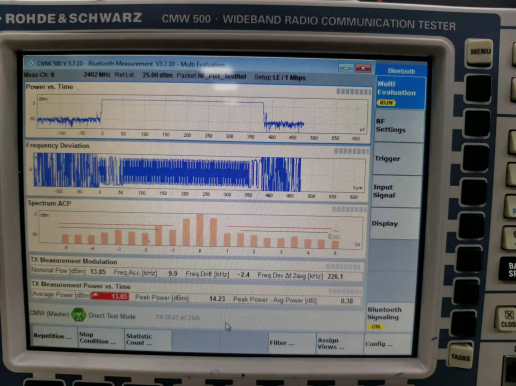Click the Peak Power value 14.23
This screenshot has height=386, width=516.
click(x=217, y=298)
